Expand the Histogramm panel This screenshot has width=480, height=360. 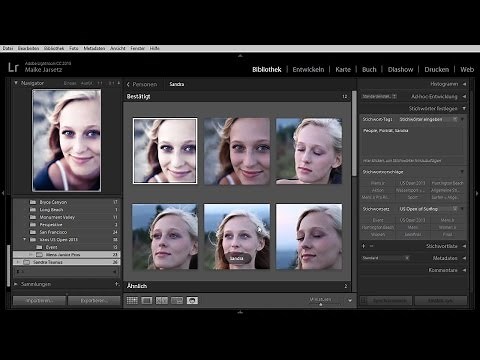click(x=464, y=84)
